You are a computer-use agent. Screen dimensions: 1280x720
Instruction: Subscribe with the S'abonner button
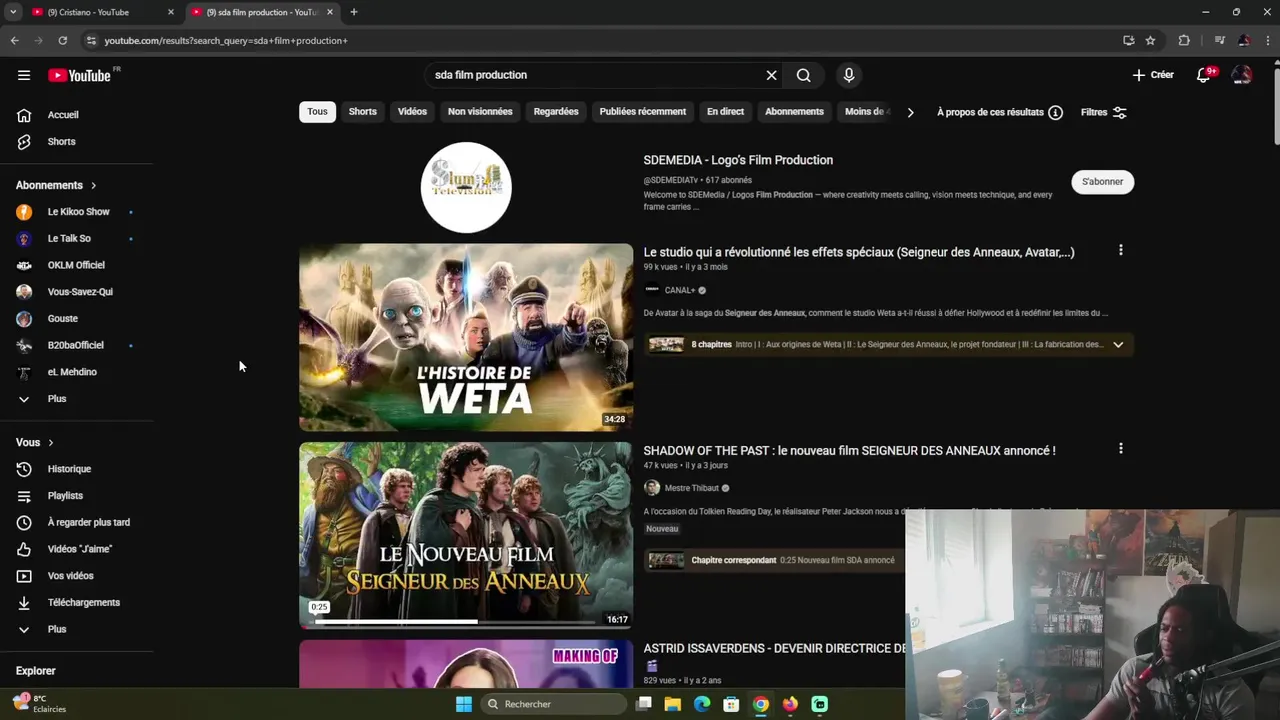(x=1102, y=182)
